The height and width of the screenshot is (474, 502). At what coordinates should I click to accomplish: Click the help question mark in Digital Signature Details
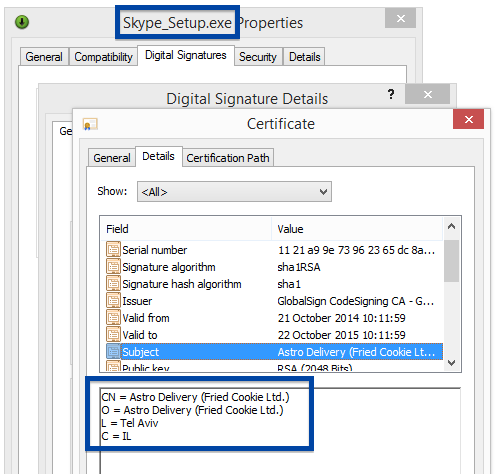click(x=391, y=94)
